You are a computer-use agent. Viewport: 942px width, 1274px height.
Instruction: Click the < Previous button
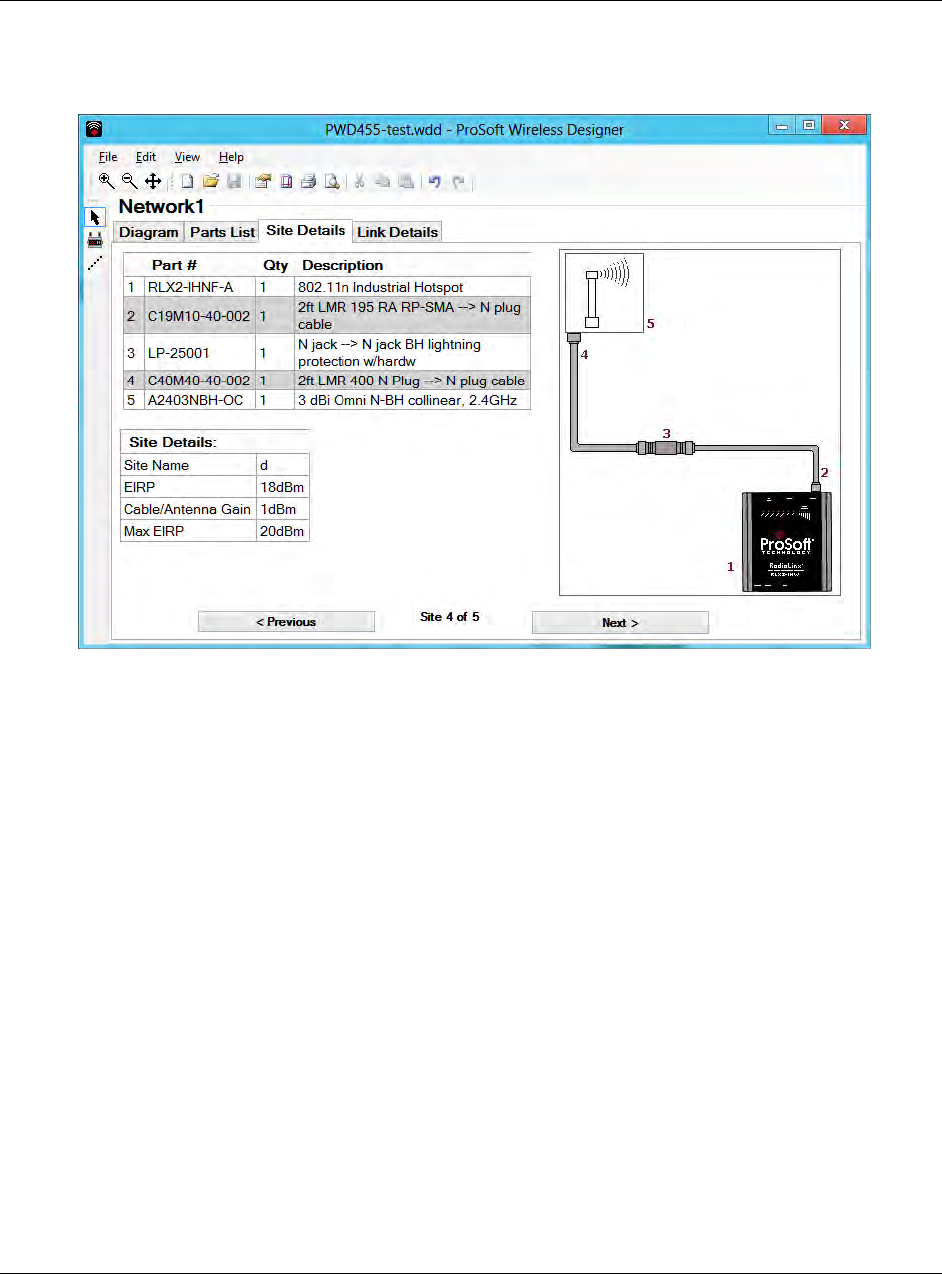286,622
